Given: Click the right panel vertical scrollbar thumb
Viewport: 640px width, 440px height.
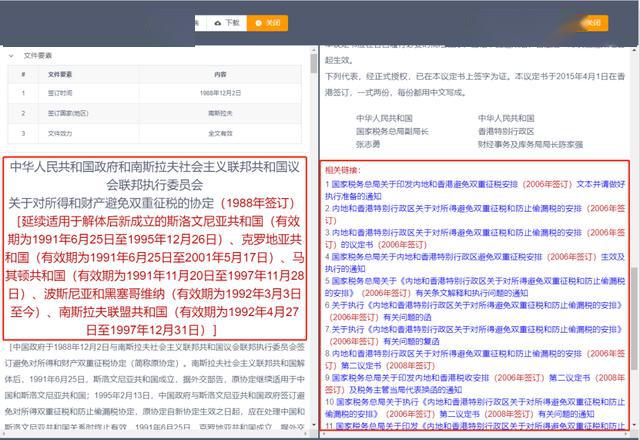Looking at the screenshot, I should pyautogui.click(x=634, y=318).
